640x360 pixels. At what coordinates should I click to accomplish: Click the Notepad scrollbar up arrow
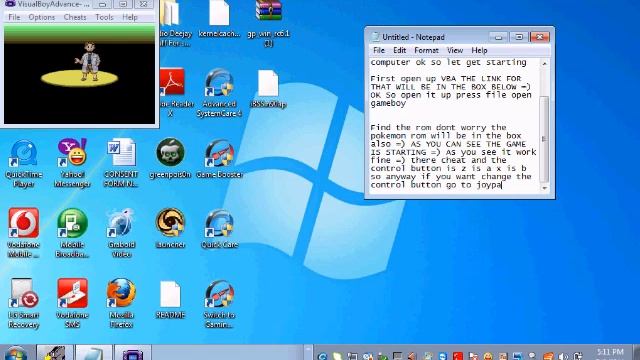544,64
